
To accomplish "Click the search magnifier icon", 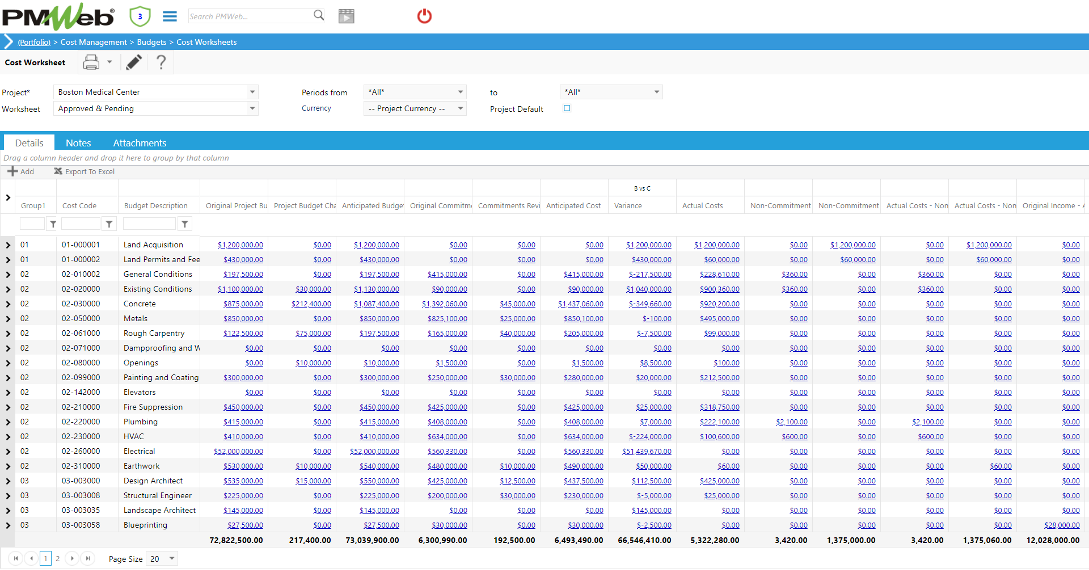I will 319,15.
